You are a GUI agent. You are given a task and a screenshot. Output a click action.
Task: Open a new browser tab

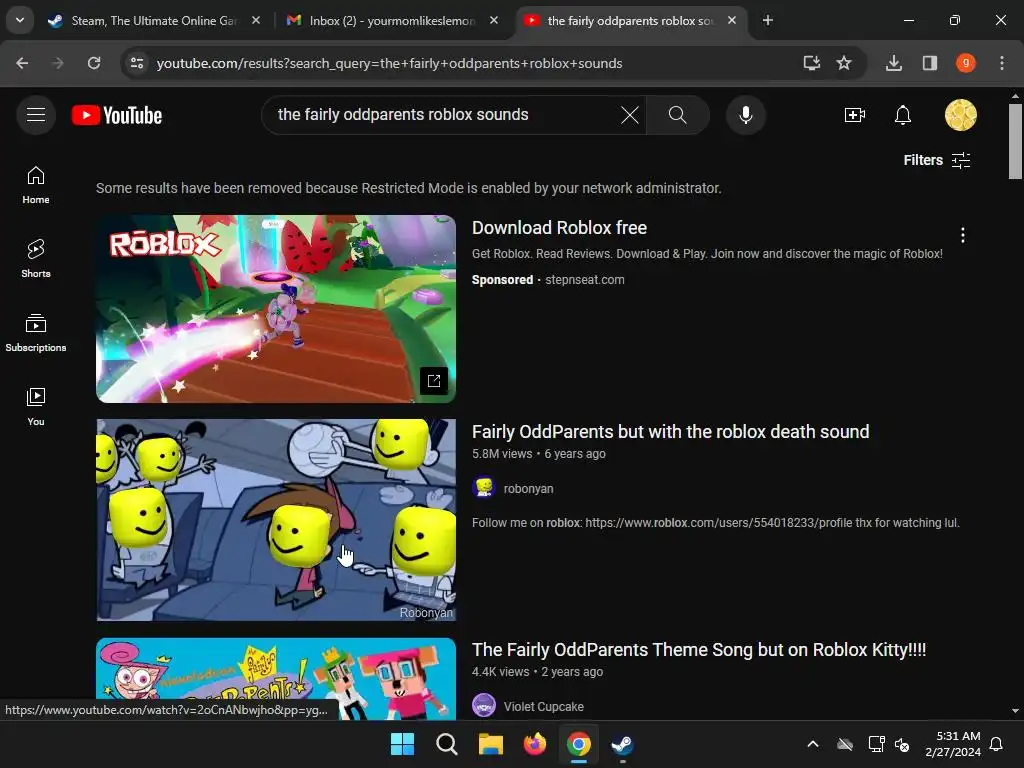[x=768, y=21]
